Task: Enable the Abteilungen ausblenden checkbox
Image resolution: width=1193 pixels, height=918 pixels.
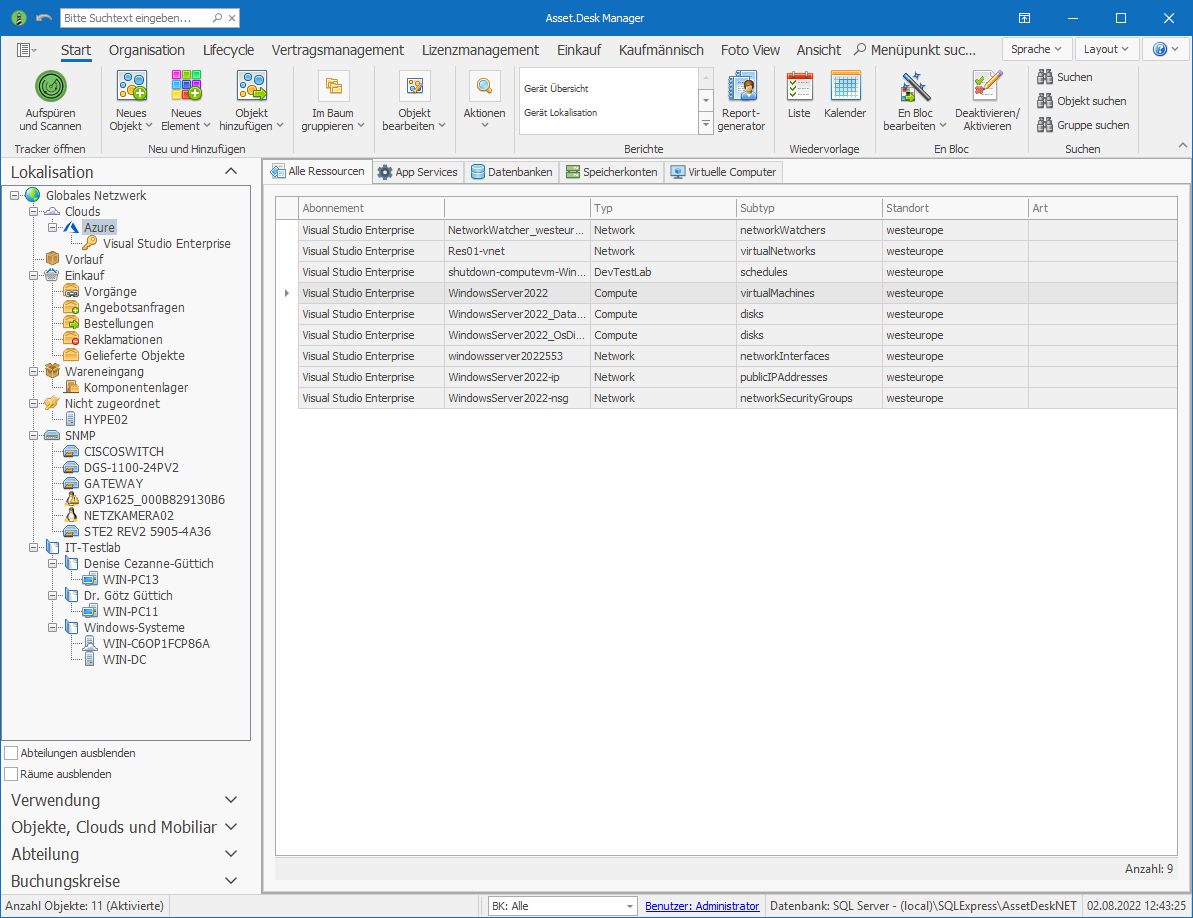Action: (x=11, y=753)
